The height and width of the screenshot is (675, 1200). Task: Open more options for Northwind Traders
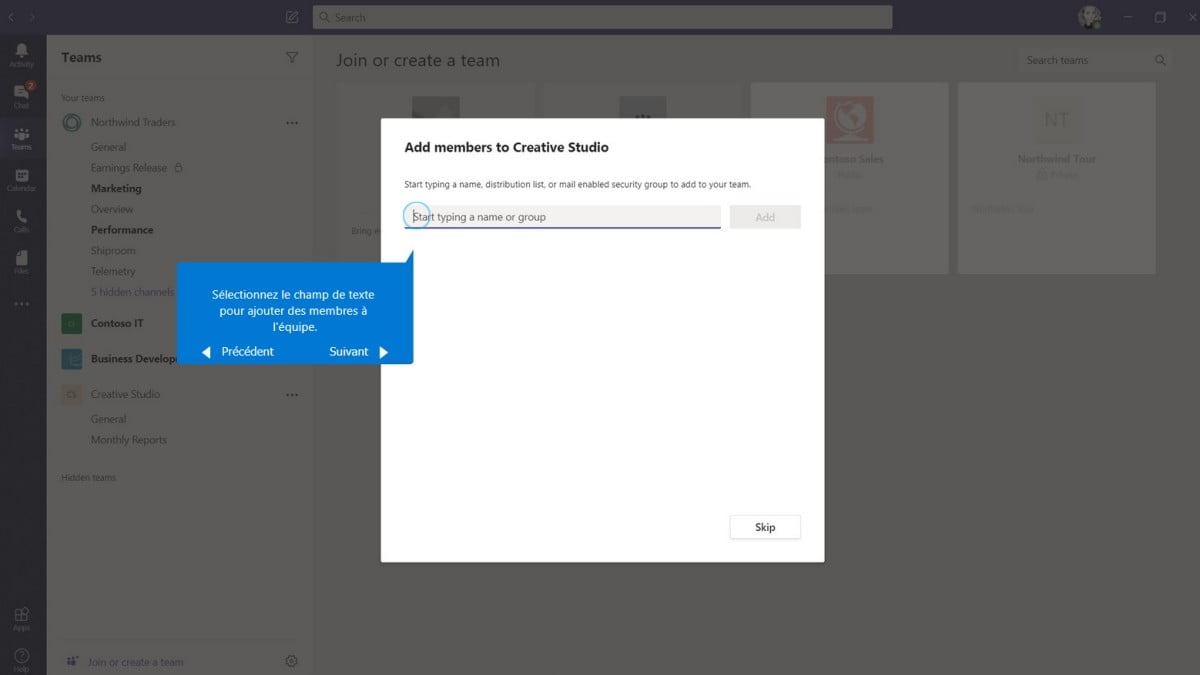(x=292, y=123)
